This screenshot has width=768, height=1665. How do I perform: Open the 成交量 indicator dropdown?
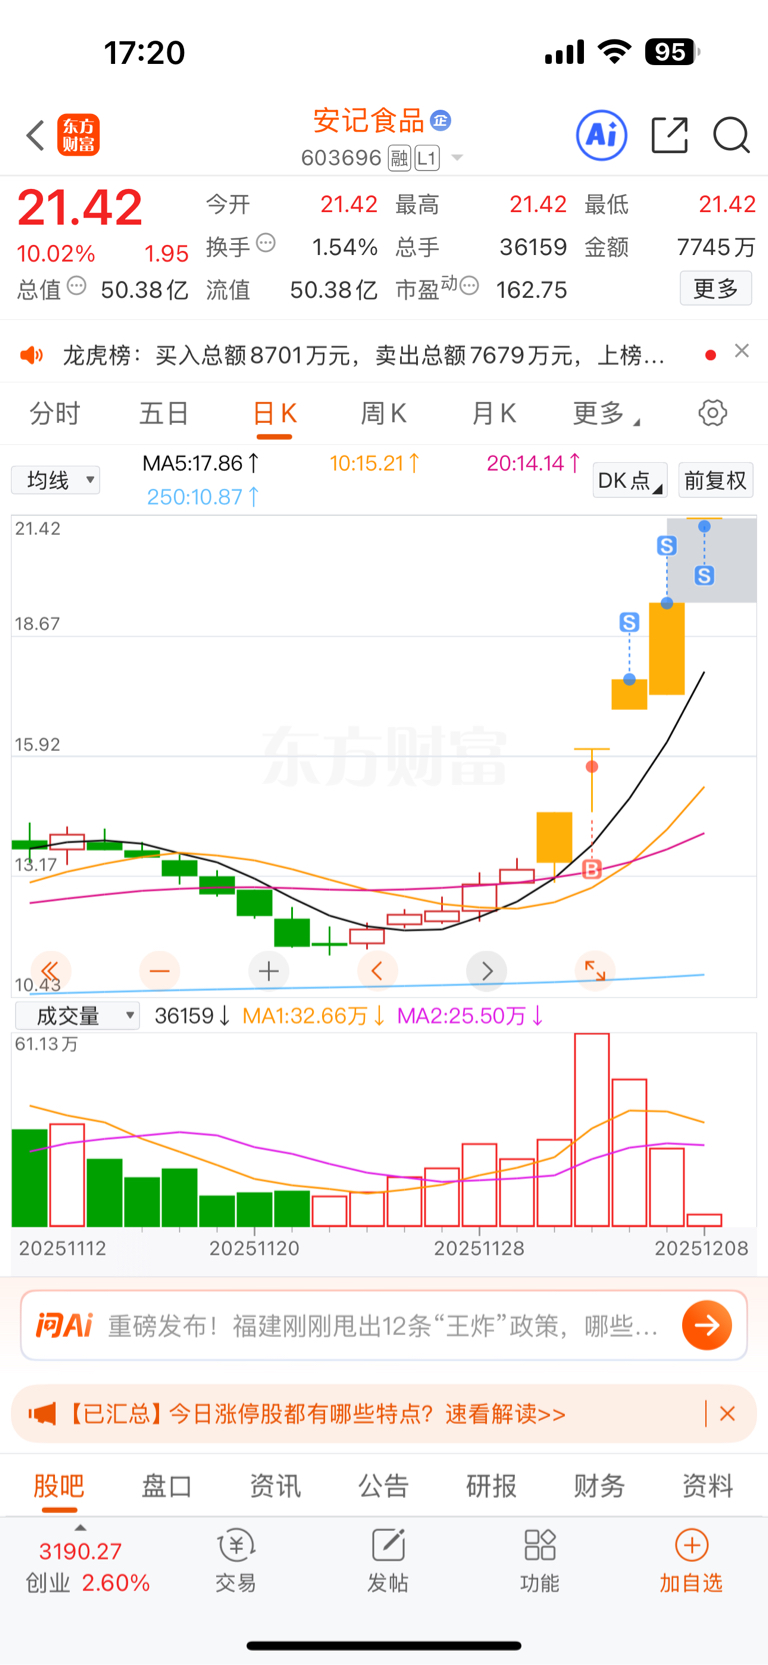pos(78,1016)
